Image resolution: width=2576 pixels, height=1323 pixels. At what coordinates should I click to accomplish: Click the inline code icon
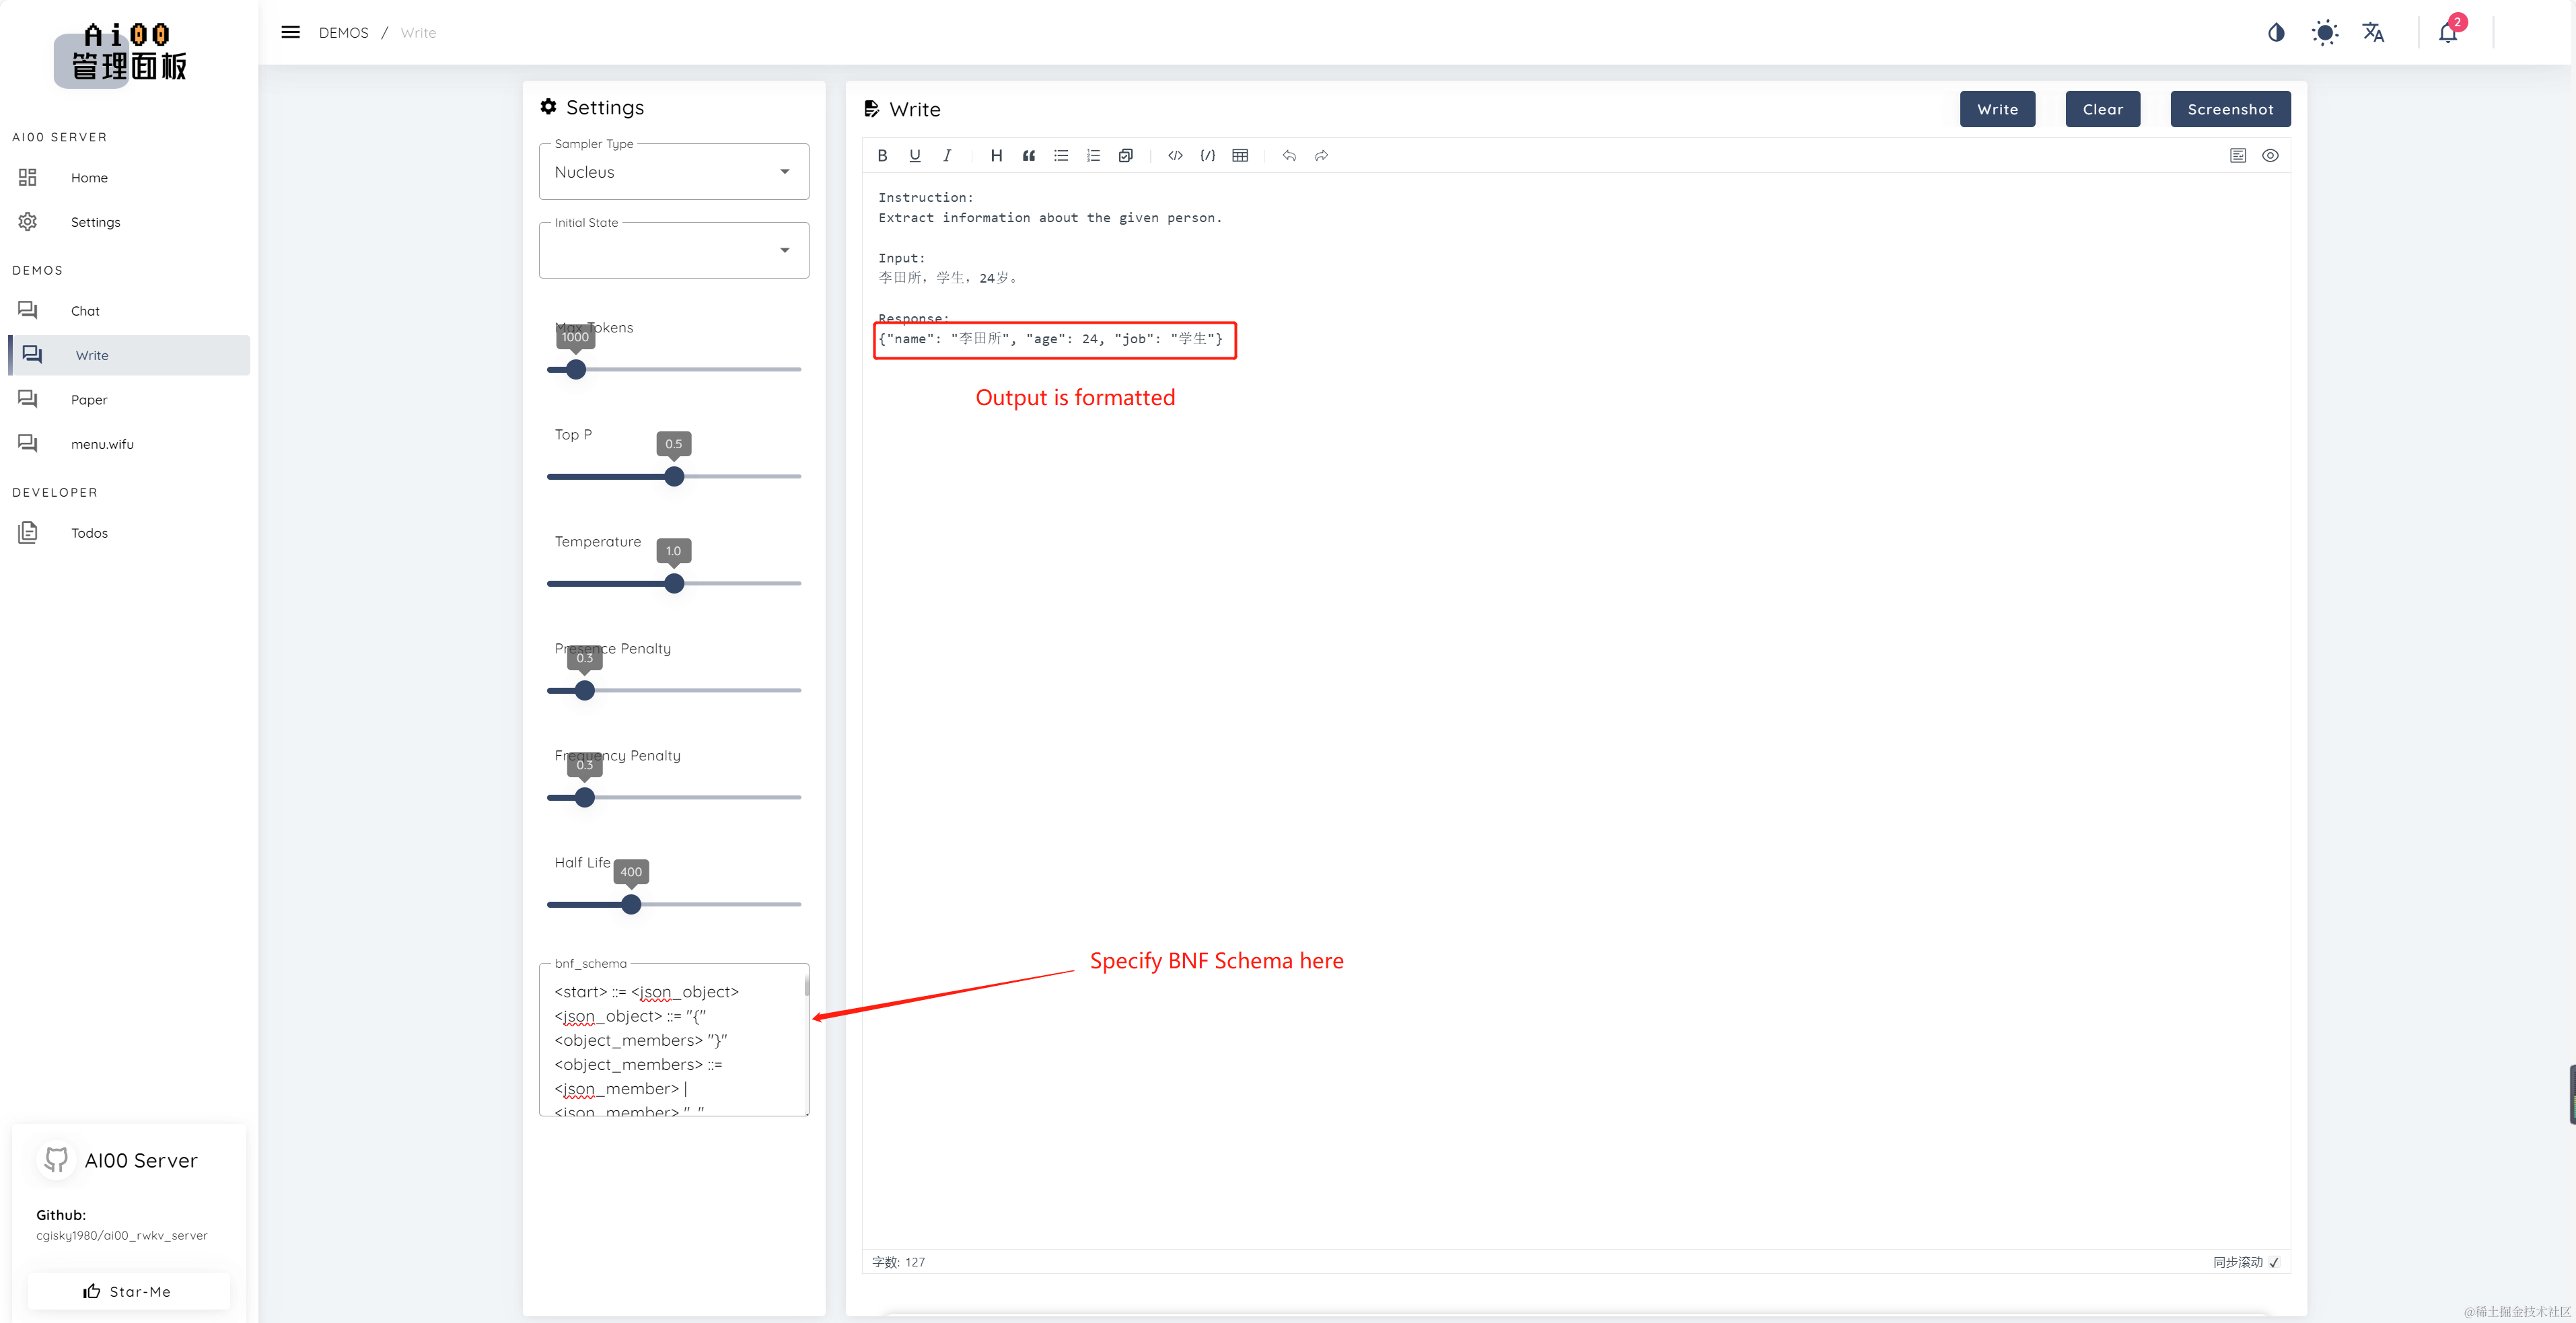pos(1174,155)
